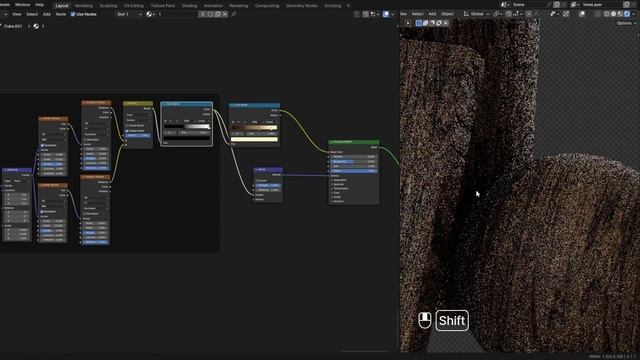Remove a color stop with minus on selected Color Ramp
The height and width of the screenshot is (360, 640).
[x=171, y=121]
